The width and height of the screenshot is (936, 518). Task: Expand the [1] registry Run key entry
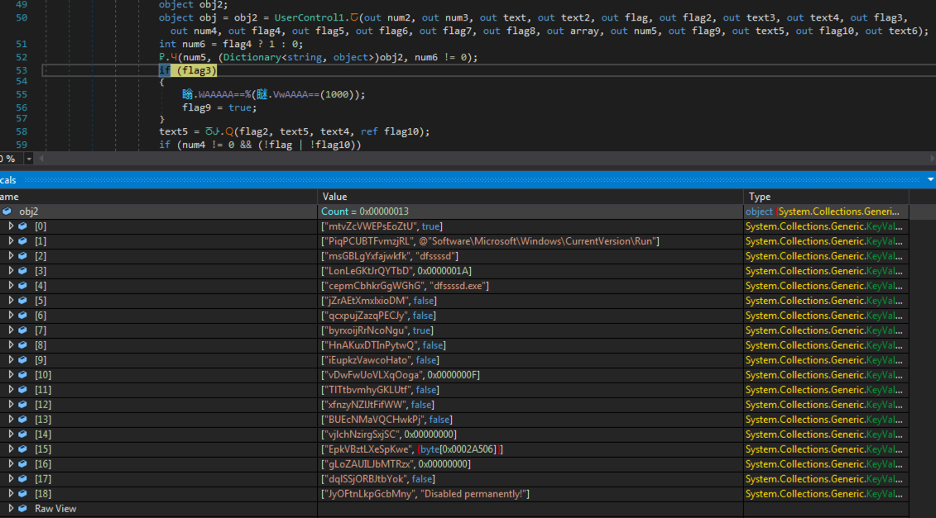pos(11,242)
